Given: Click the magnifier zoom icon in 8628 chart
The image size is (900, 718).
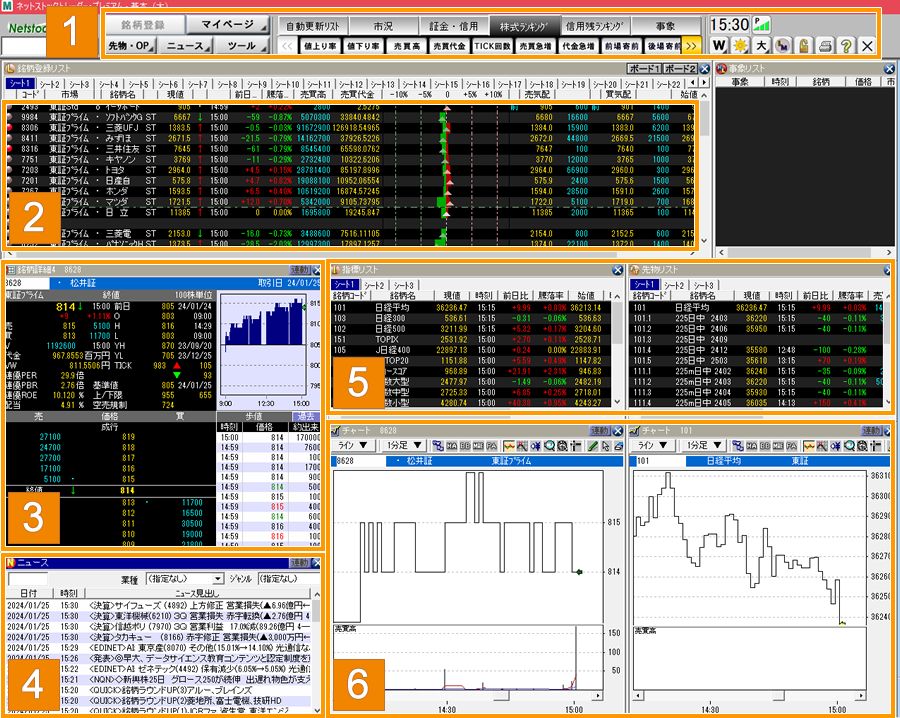Looking at the screenshot, I should coord(547,445).
